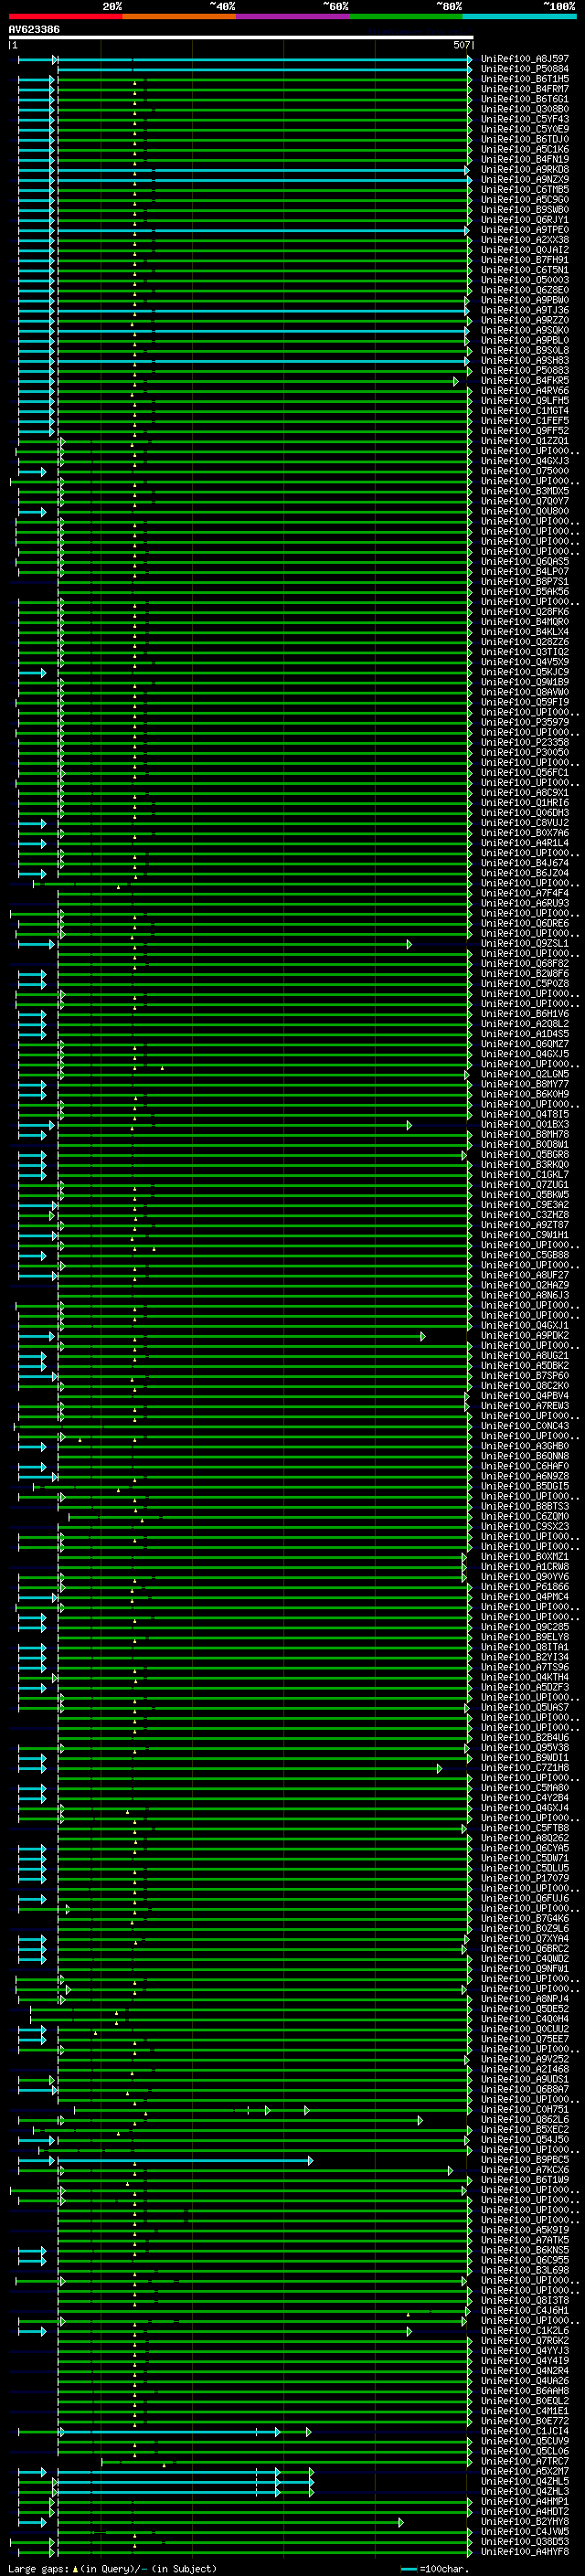The height and width of the screenshot is (2576, 585).
Task: Select the last hit UniRef100_A4HYF8
Action: click(x=525, y=2551)
